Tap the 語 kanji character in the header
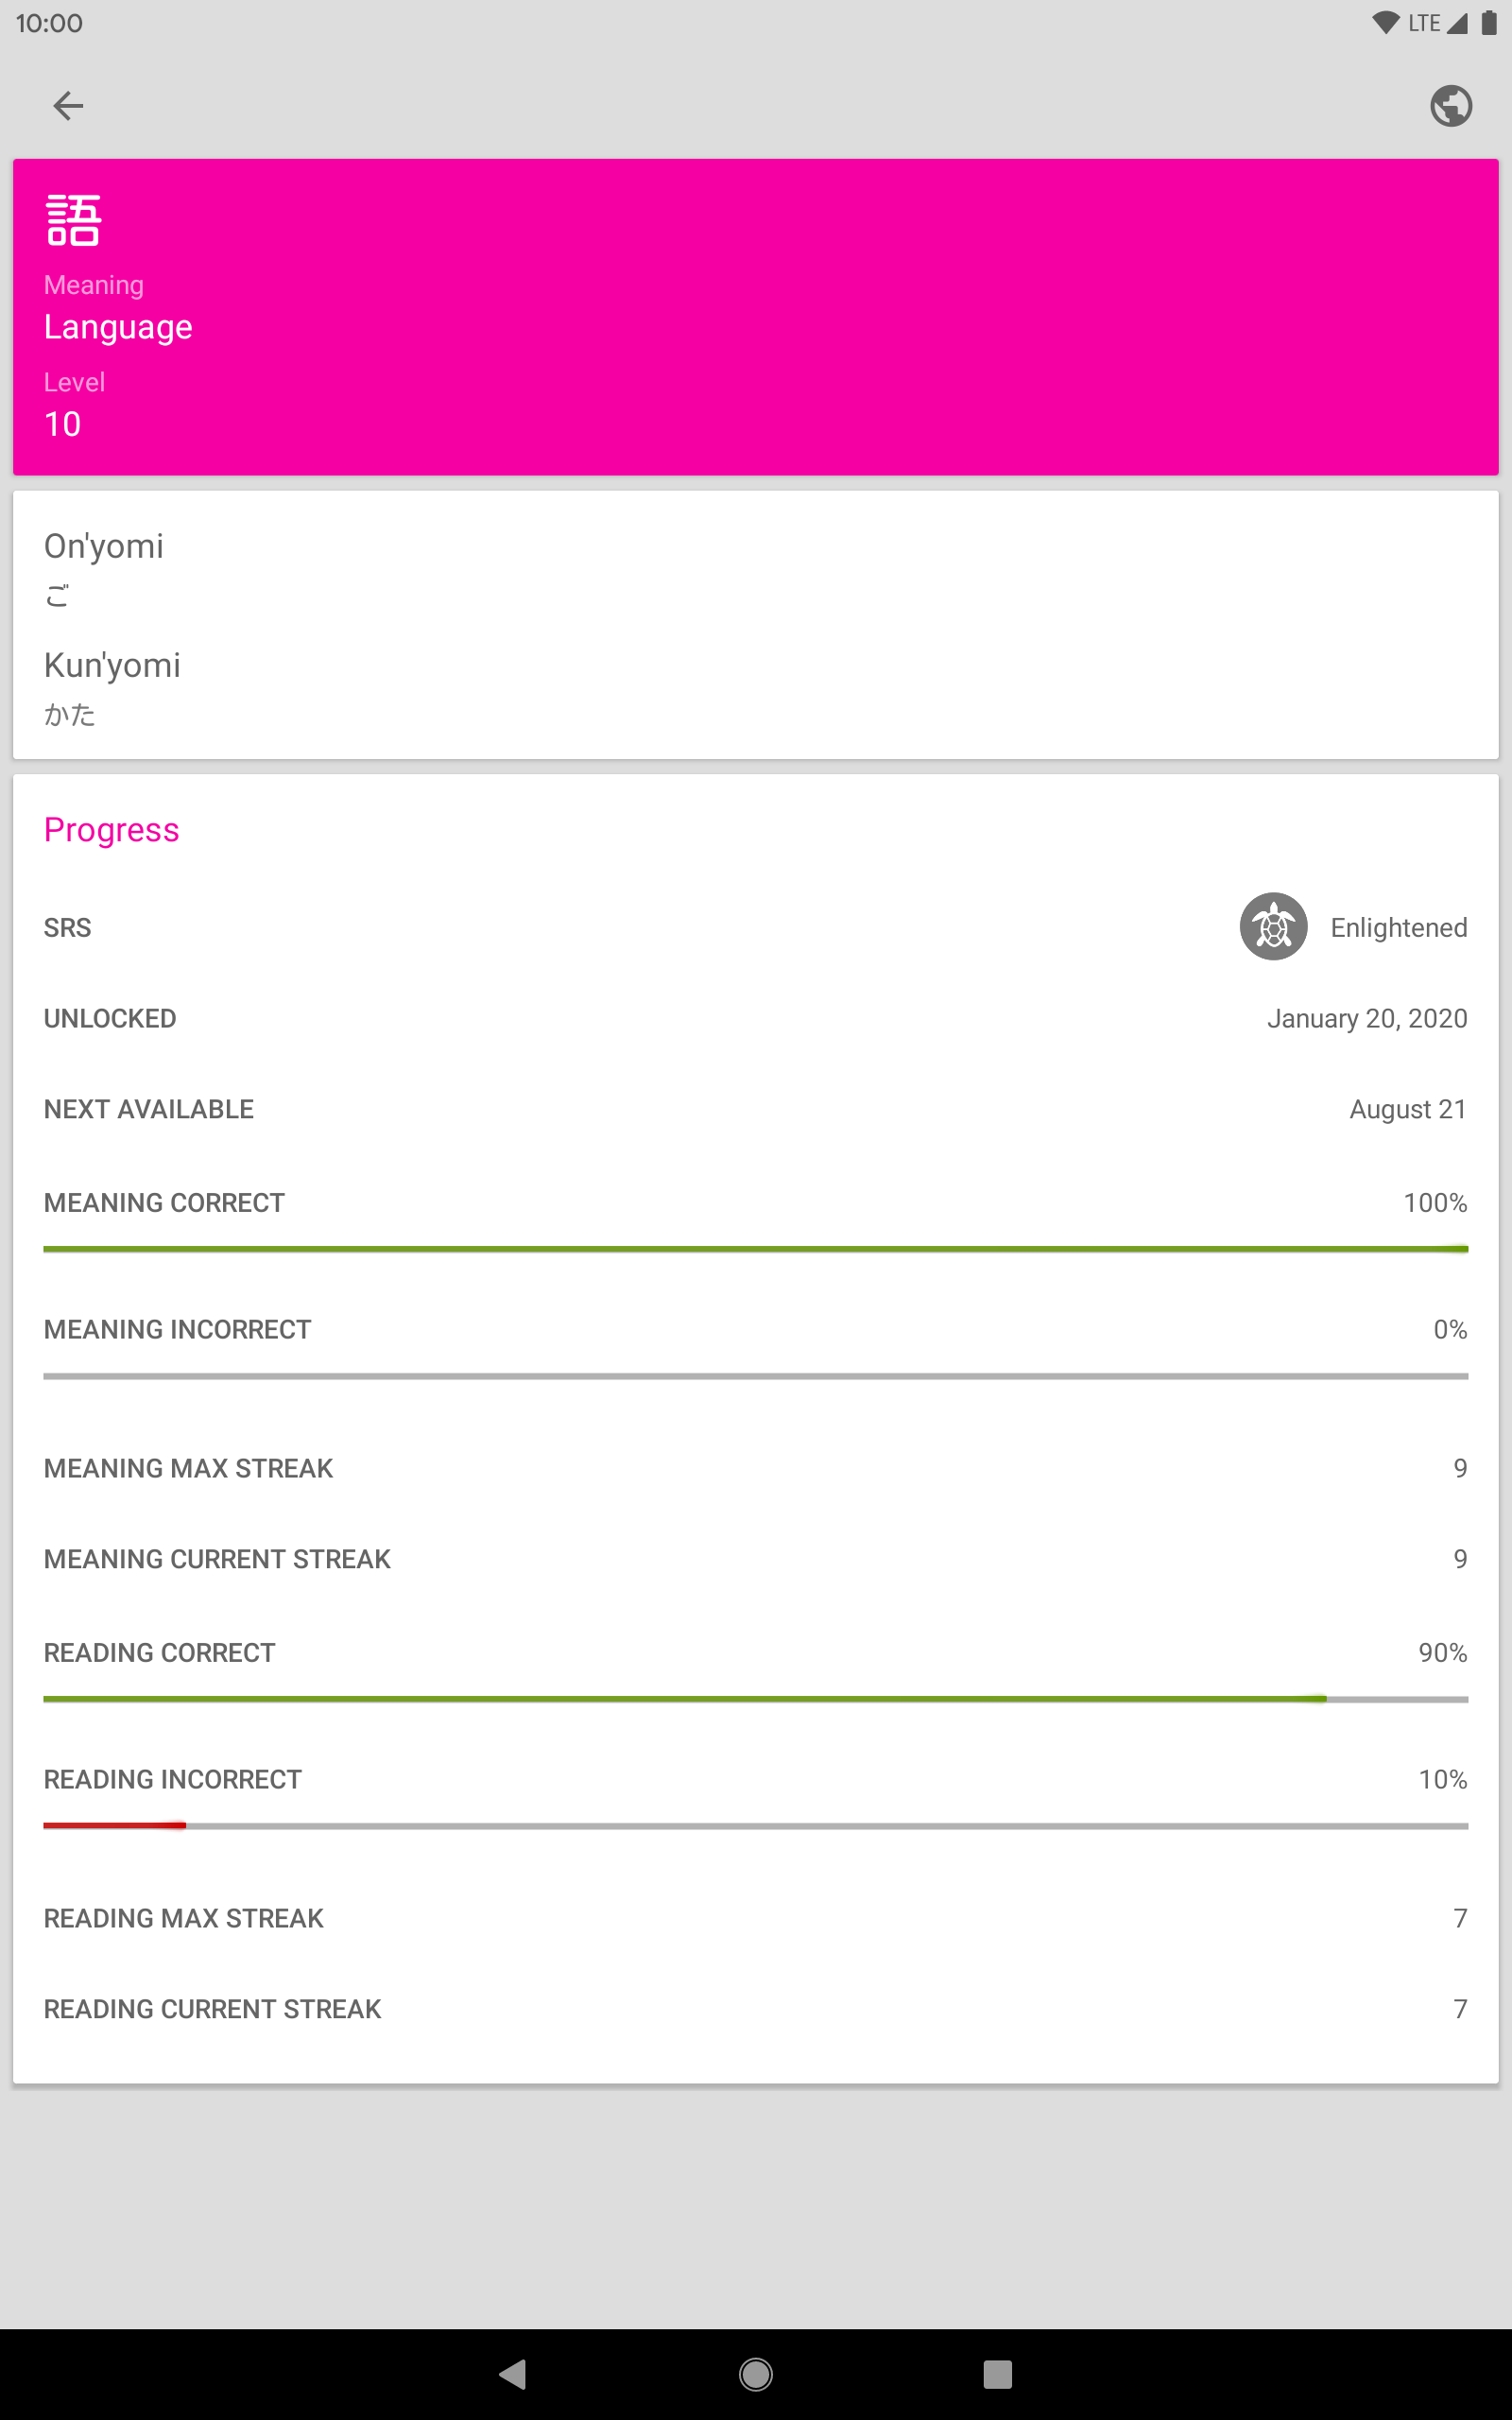 73,220
